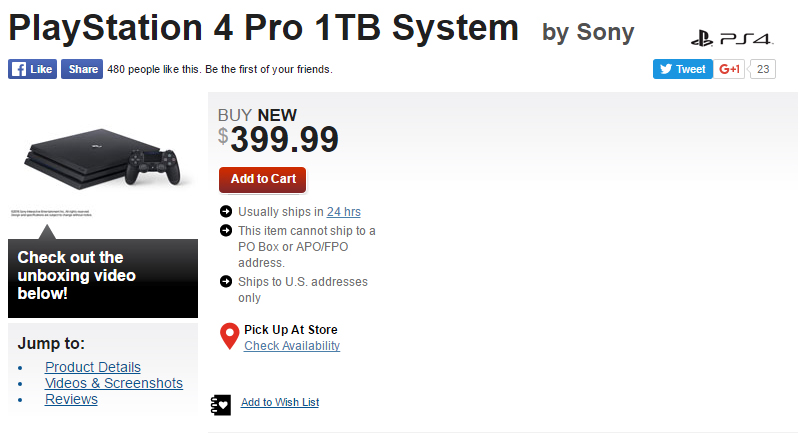Open the 24 hrs shipping link
803x433 pixels.
pyautogui.click(x=343, y=212)
